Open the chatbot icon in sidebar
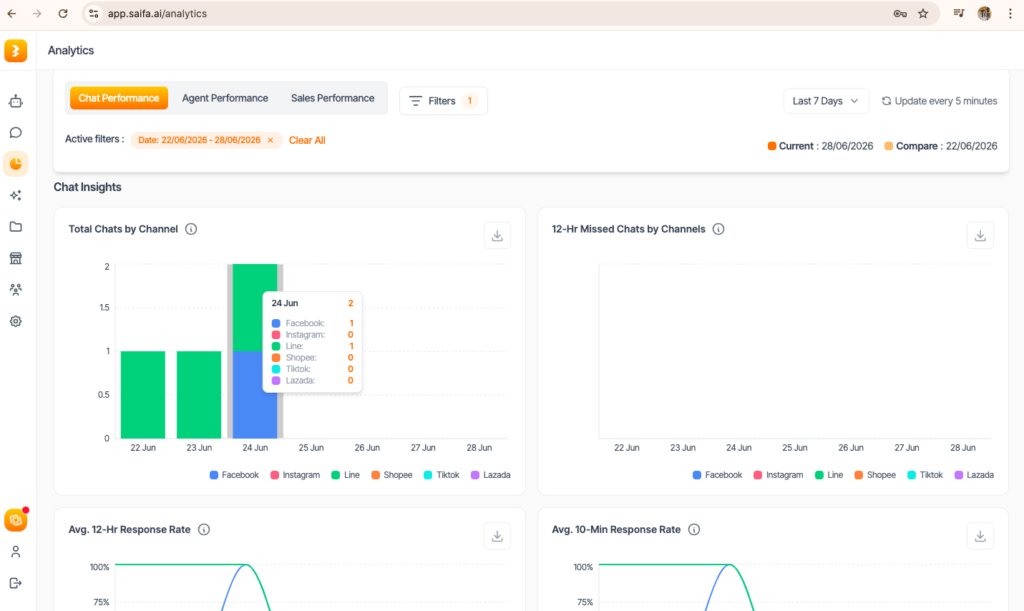Screen dimensions: 1024x611 point(16,101)
